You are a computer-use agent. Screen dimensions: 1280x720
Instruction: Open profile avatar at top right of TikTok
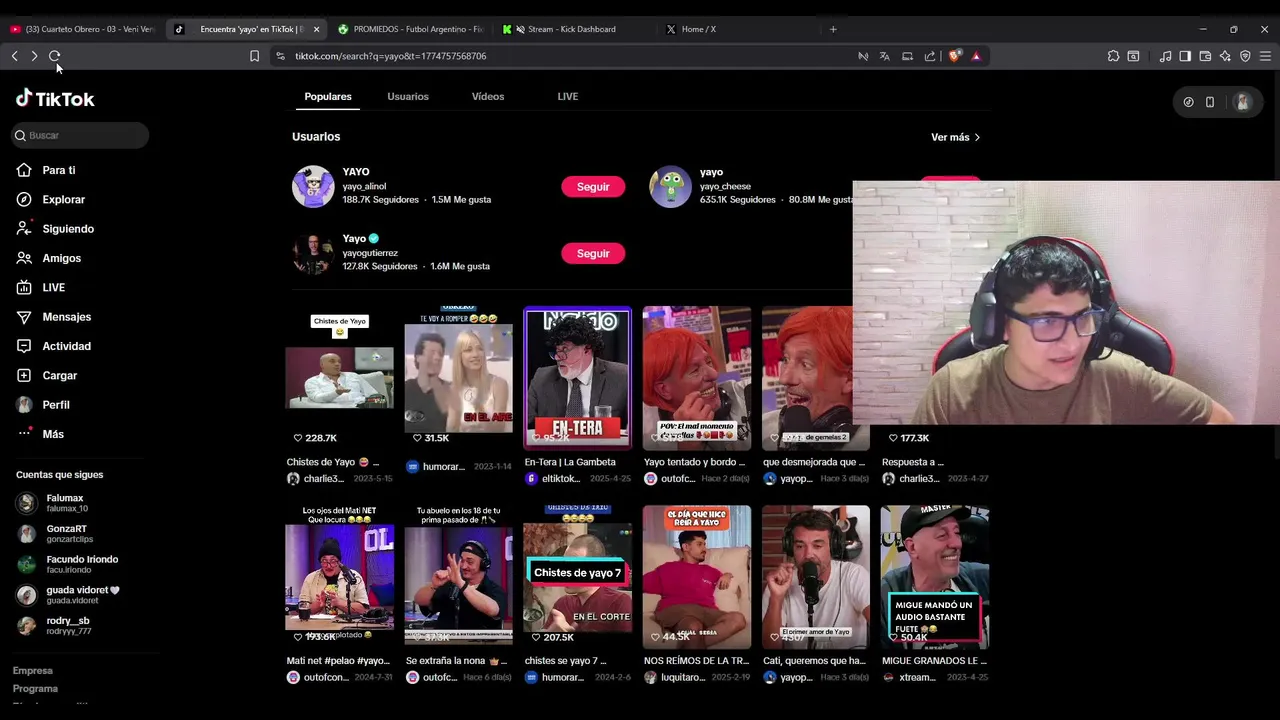click(x=1242, y=101)
